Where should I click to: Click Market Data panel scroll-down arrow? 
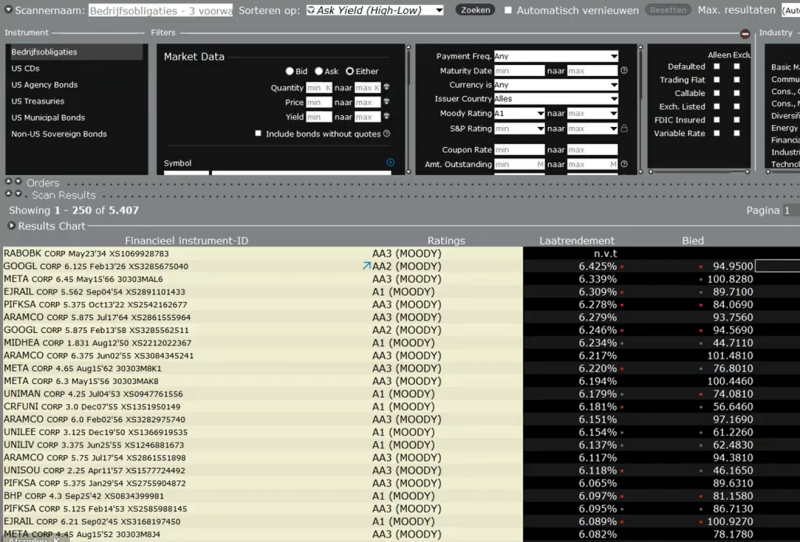tap(408, 171)
